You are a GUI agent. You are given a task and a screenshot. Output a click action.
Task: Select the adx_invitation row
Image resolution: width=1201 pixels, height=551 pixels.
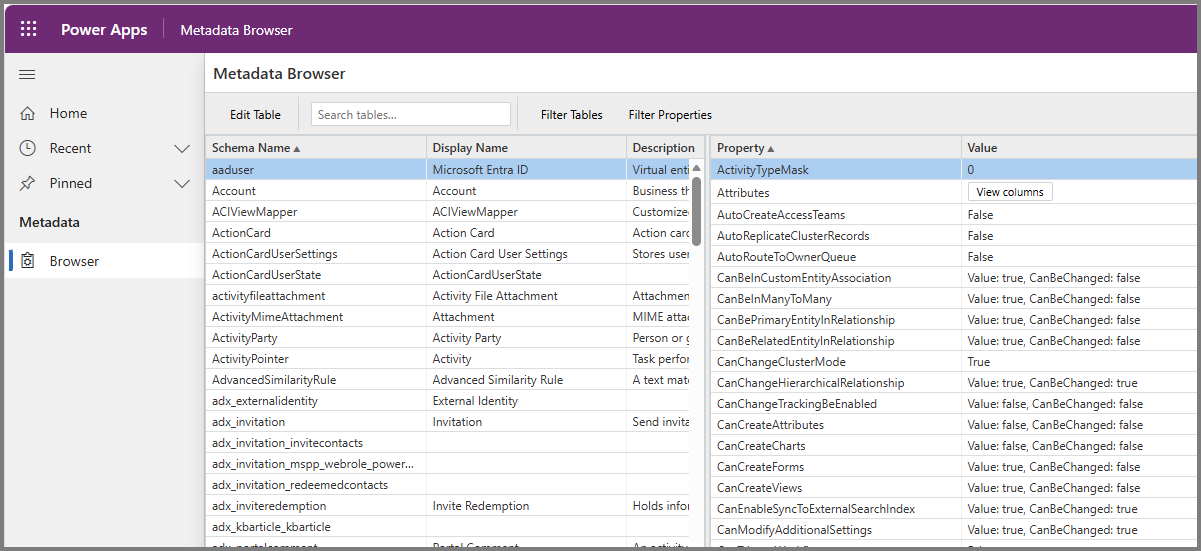pyautogui.click(x=447, y=422)
